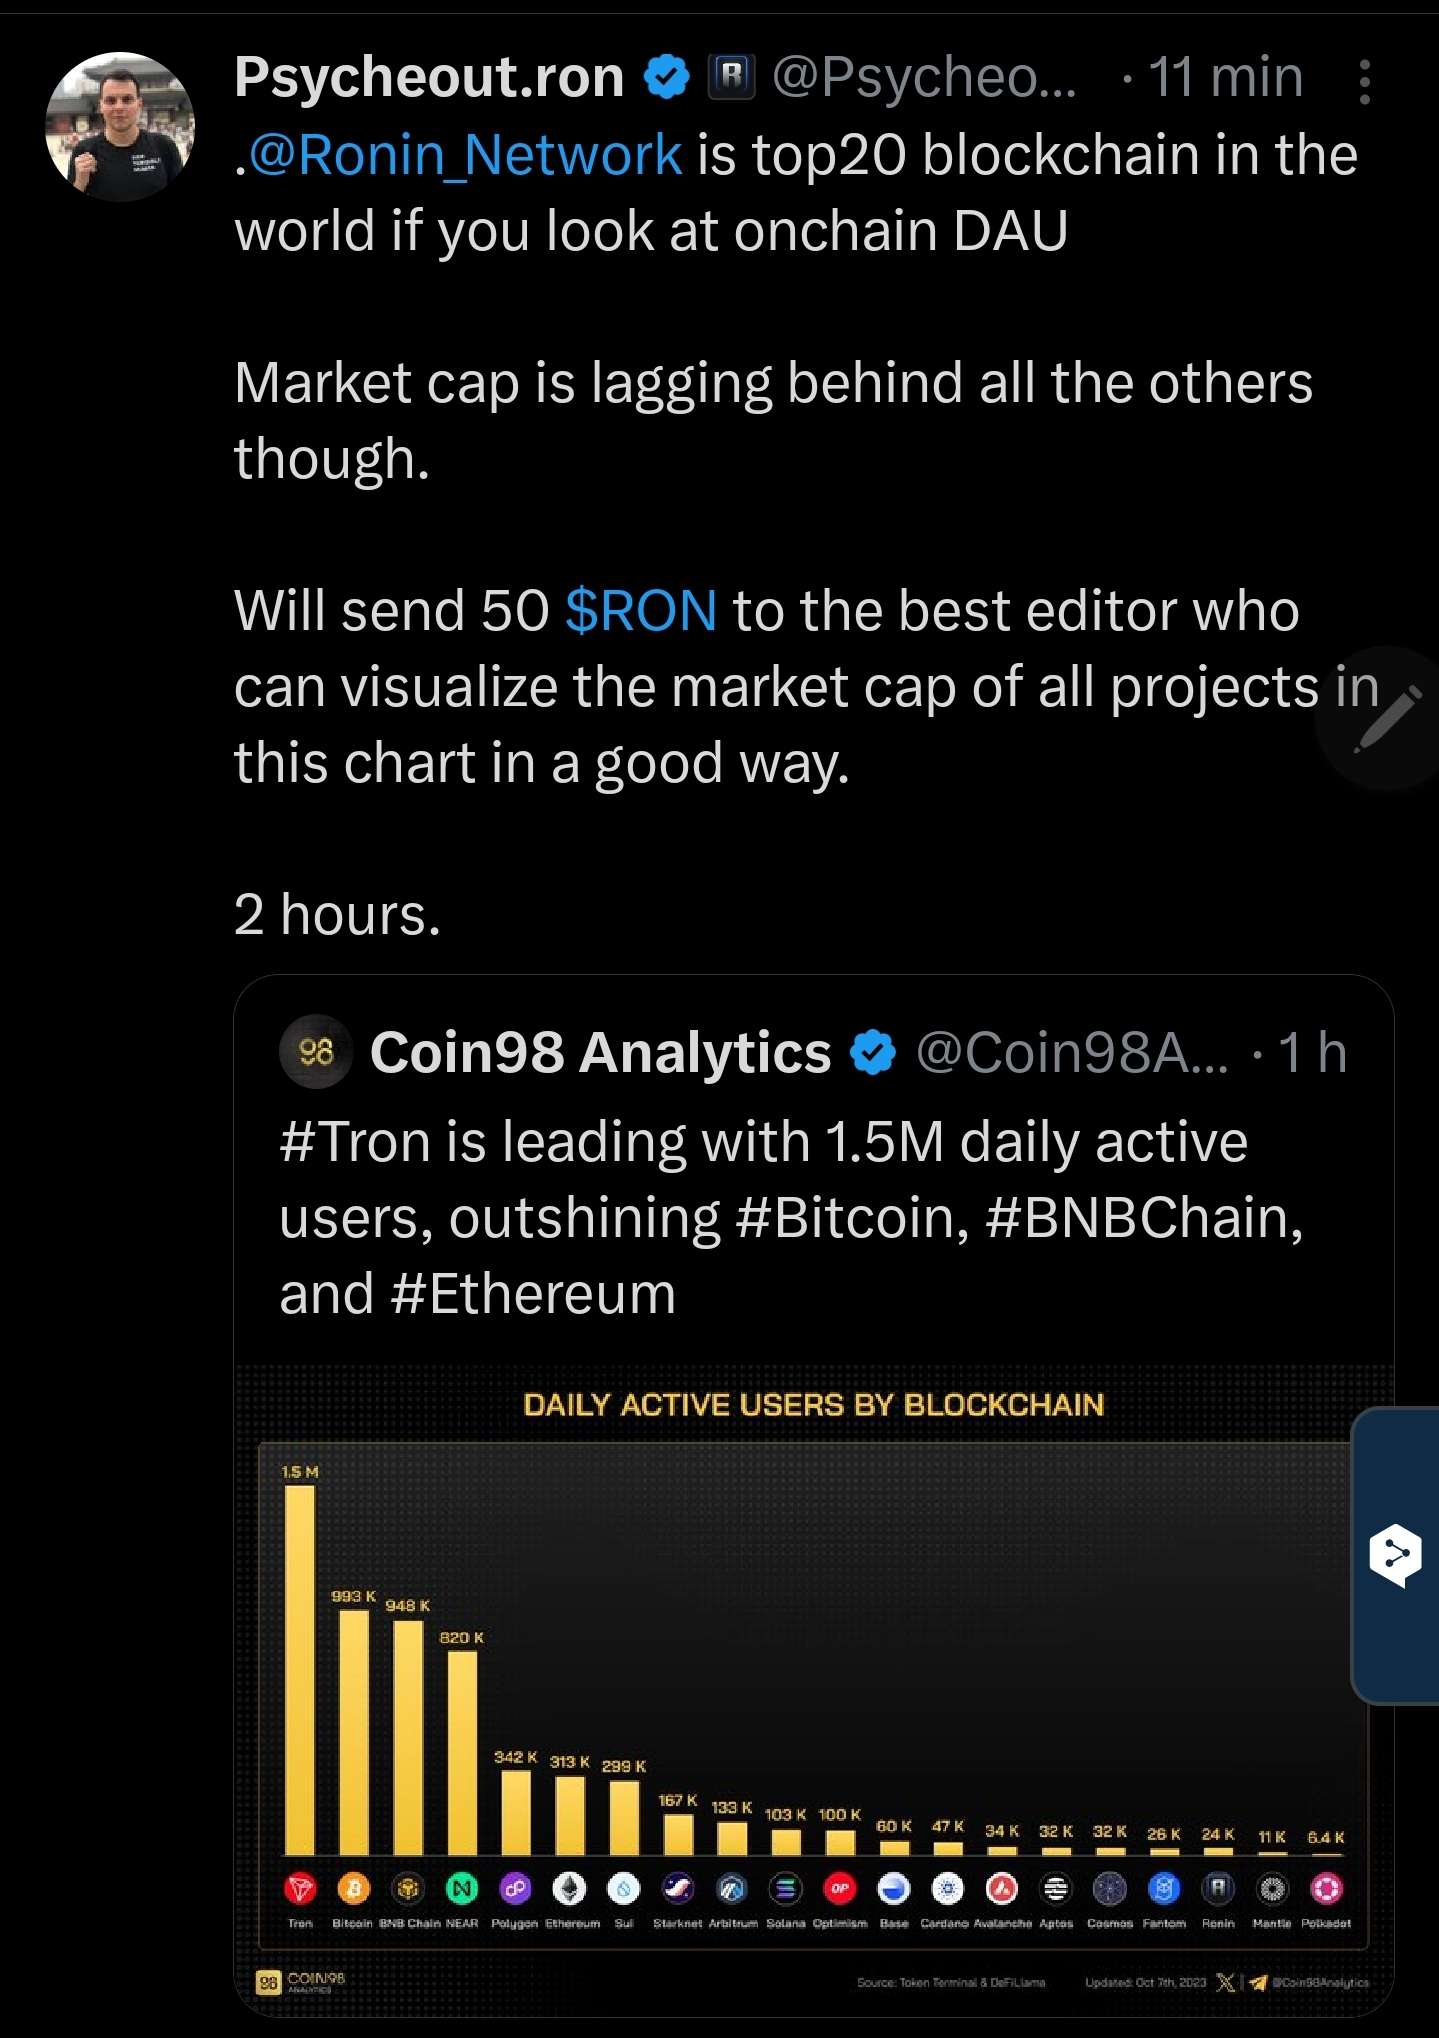Tap Coin98 Analytics verified checkmark badge
1439x2038 pixels.
coord(873,1053)
